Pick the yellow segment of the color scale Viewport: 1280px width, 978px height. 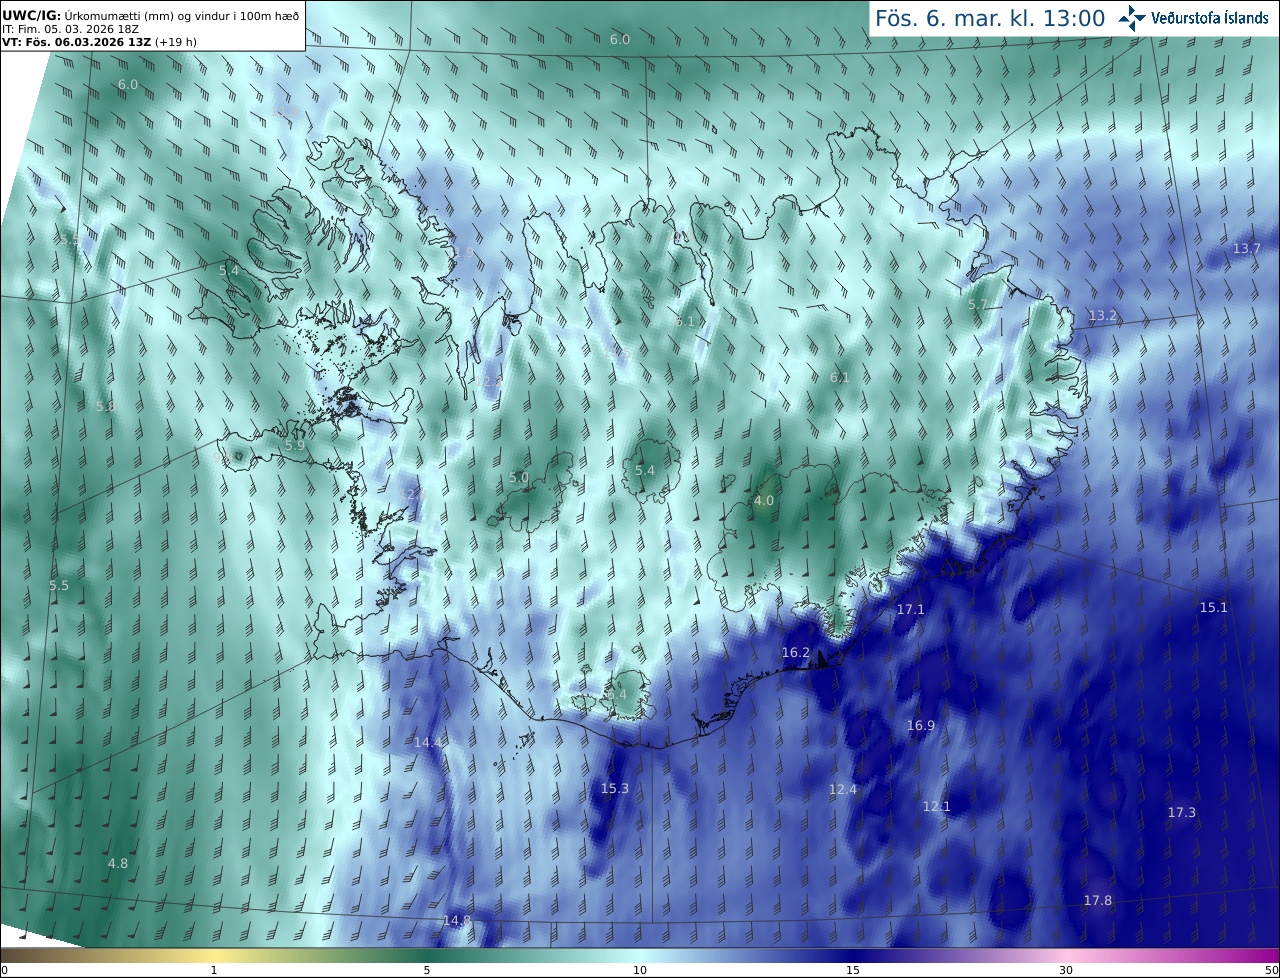[x=214, y=955]
